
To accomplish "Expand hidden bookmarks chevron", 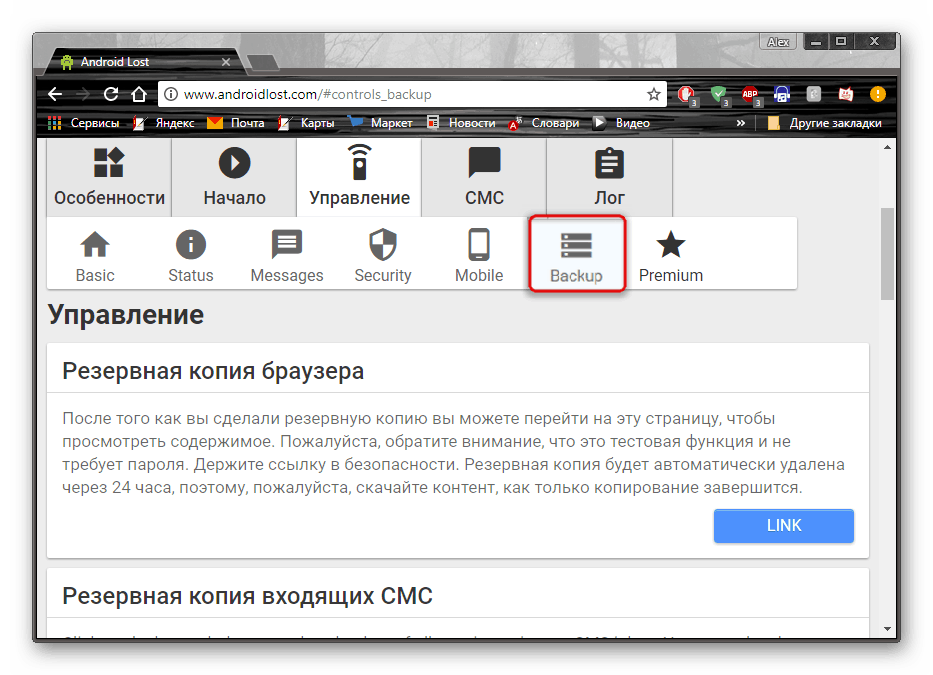I will click(x=741, y=123).
